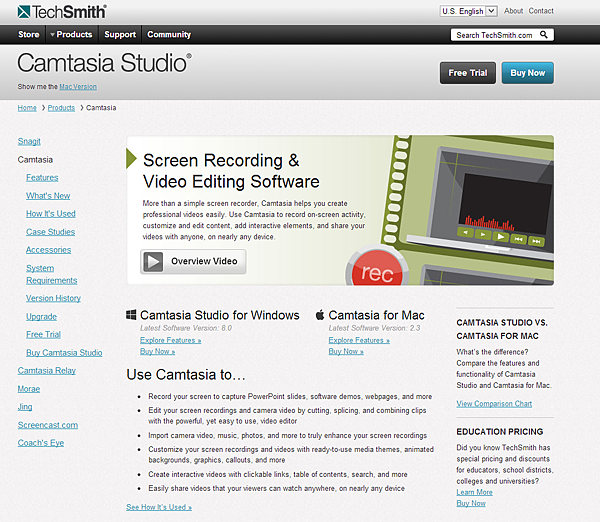Image resolution: width=600 pixels, height=522 pixels.
Task: Open Camtasia Relay sidebar link
Action: [47, 370]
